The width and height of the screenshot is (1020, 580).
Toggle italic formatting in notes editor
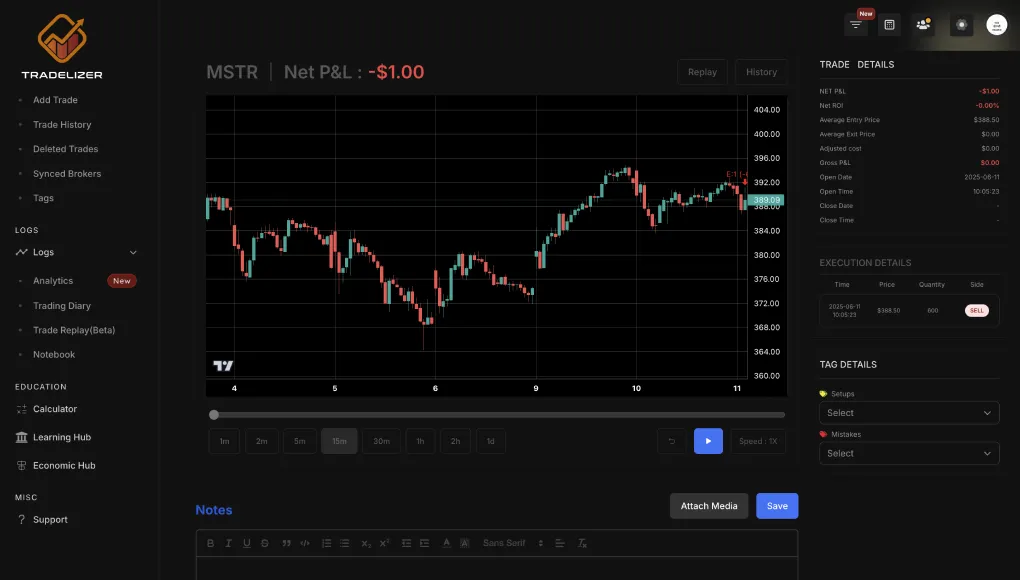point(229,543)
